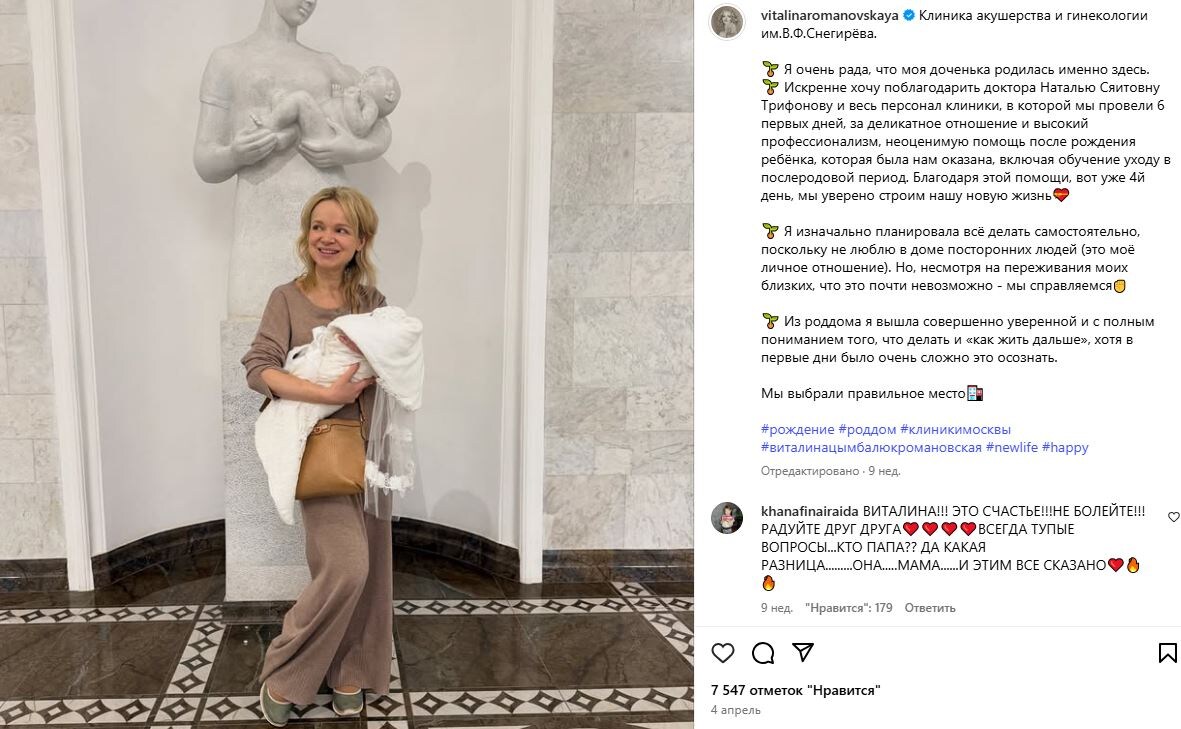The height and width of the screenshot is (729, 1181).
Task: Like khanafinairaida's comment heart
Action: point(1173,517)
